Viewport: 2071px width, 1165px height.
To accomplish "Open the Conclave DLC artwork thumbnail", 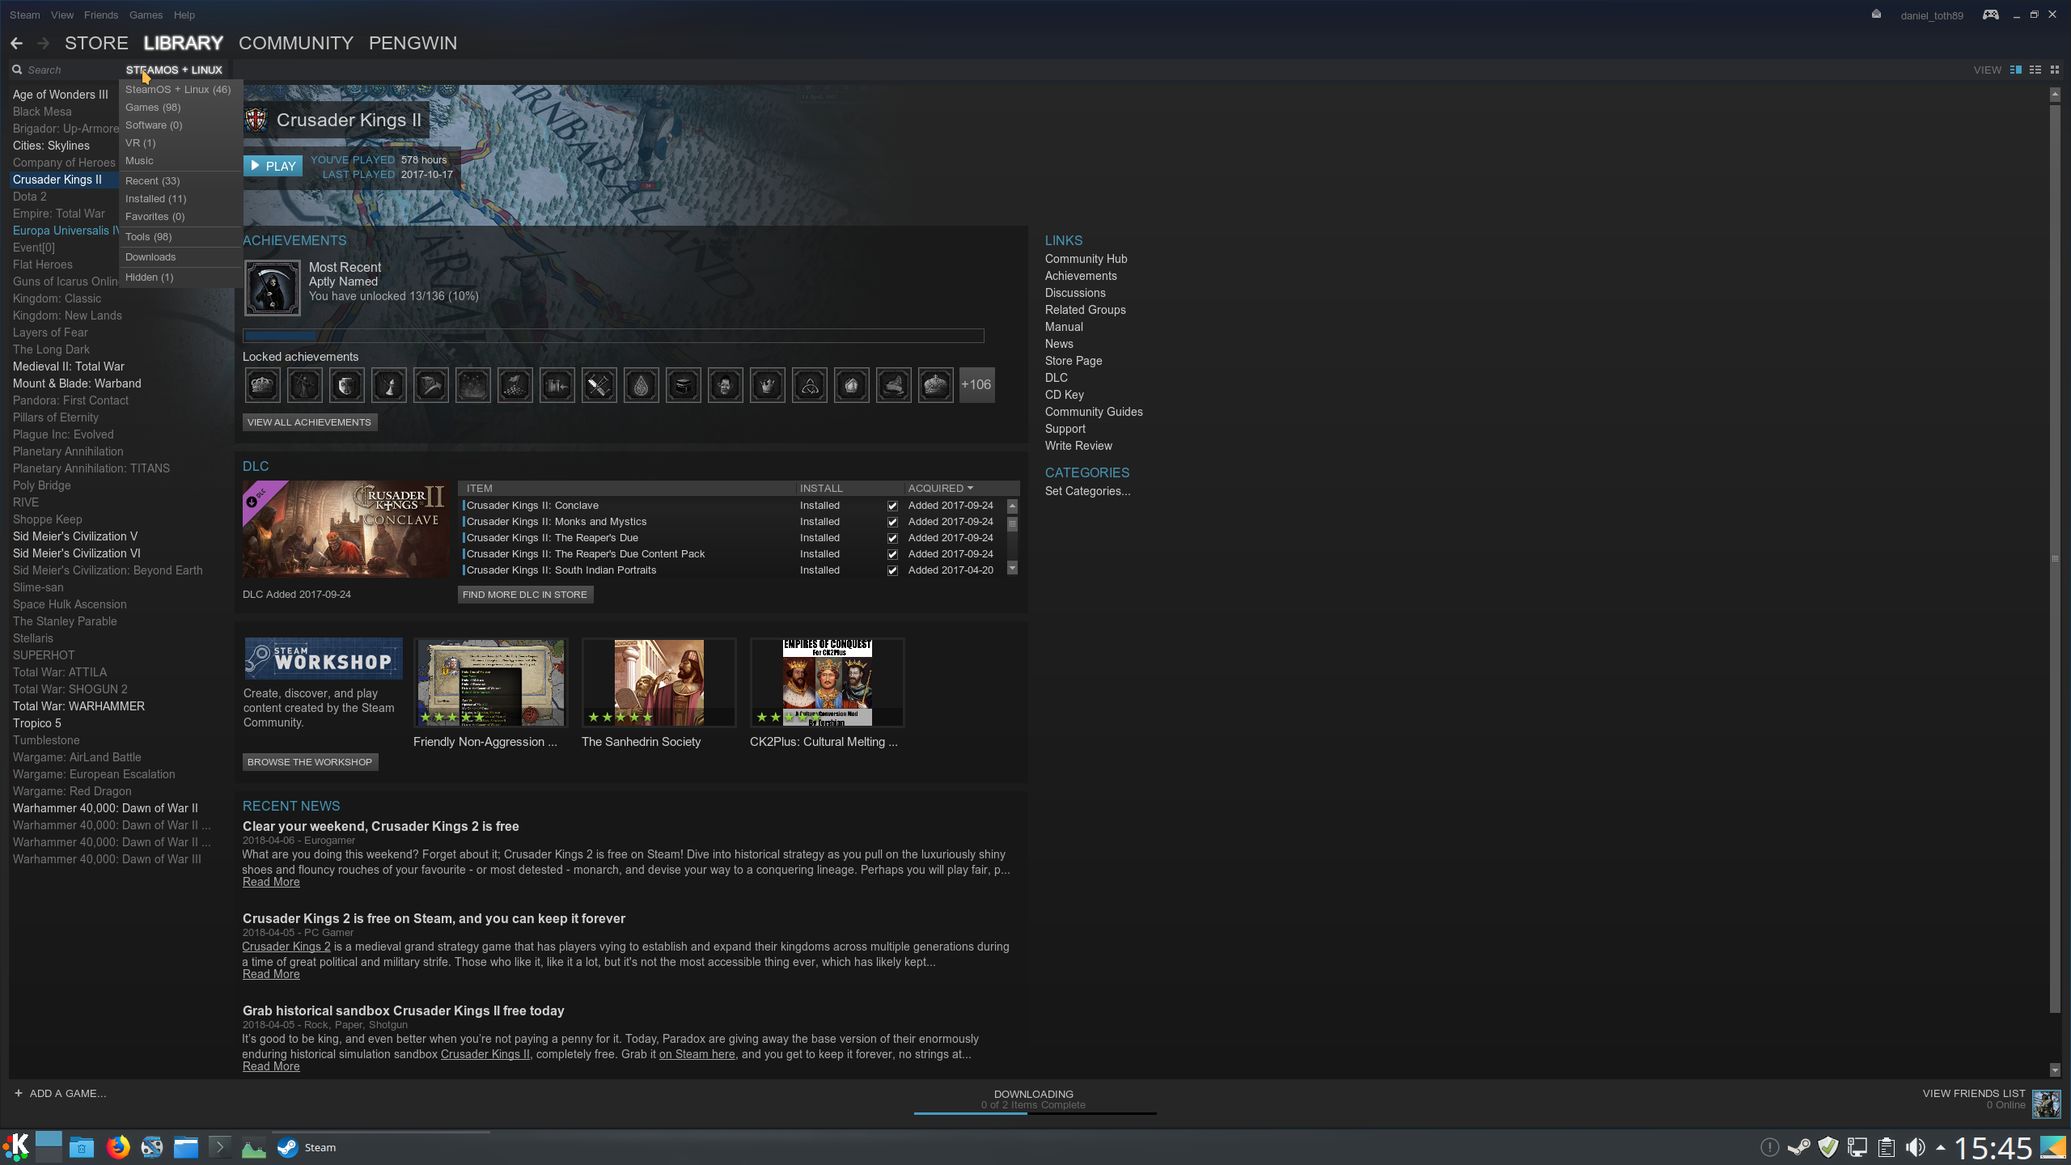I will coord(345,529).
